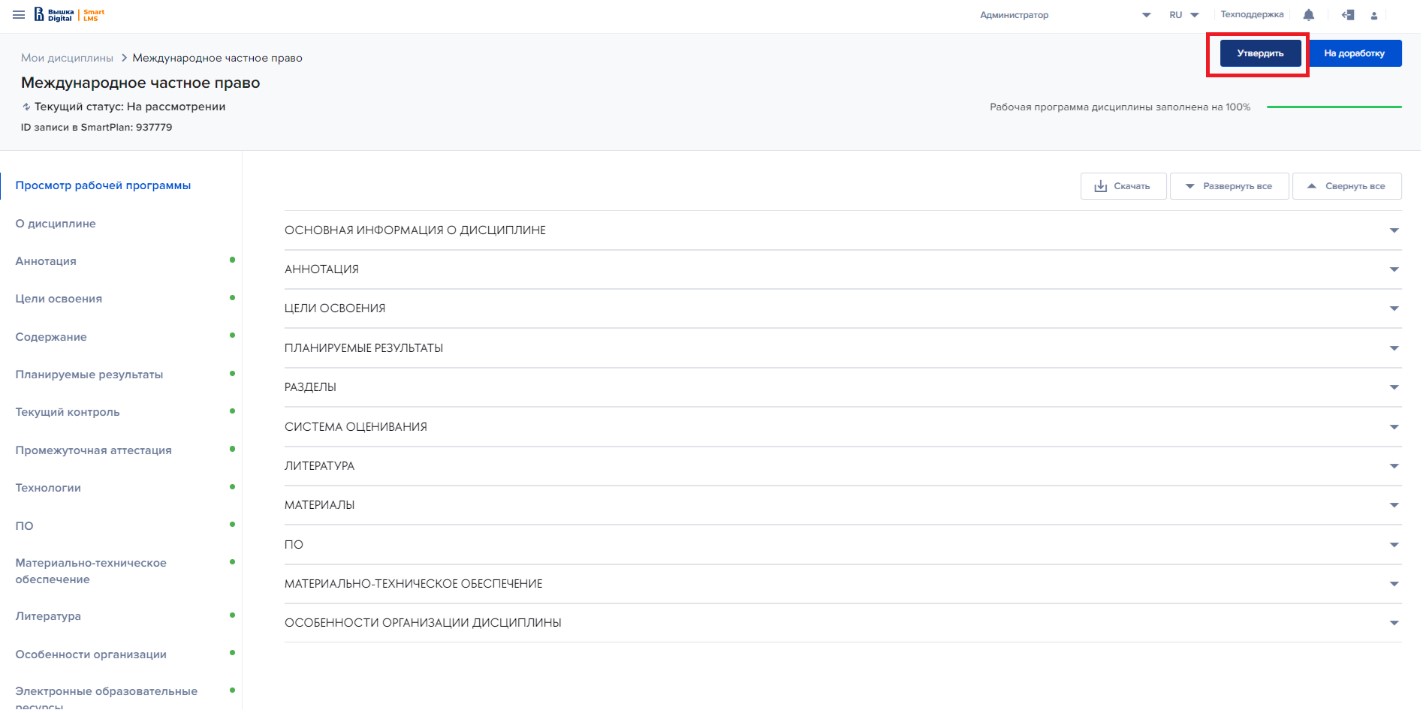The width and height of the screenshot is (1426, 713).
Task: Open notifications bell icon
Action: tap(1308, 15)
